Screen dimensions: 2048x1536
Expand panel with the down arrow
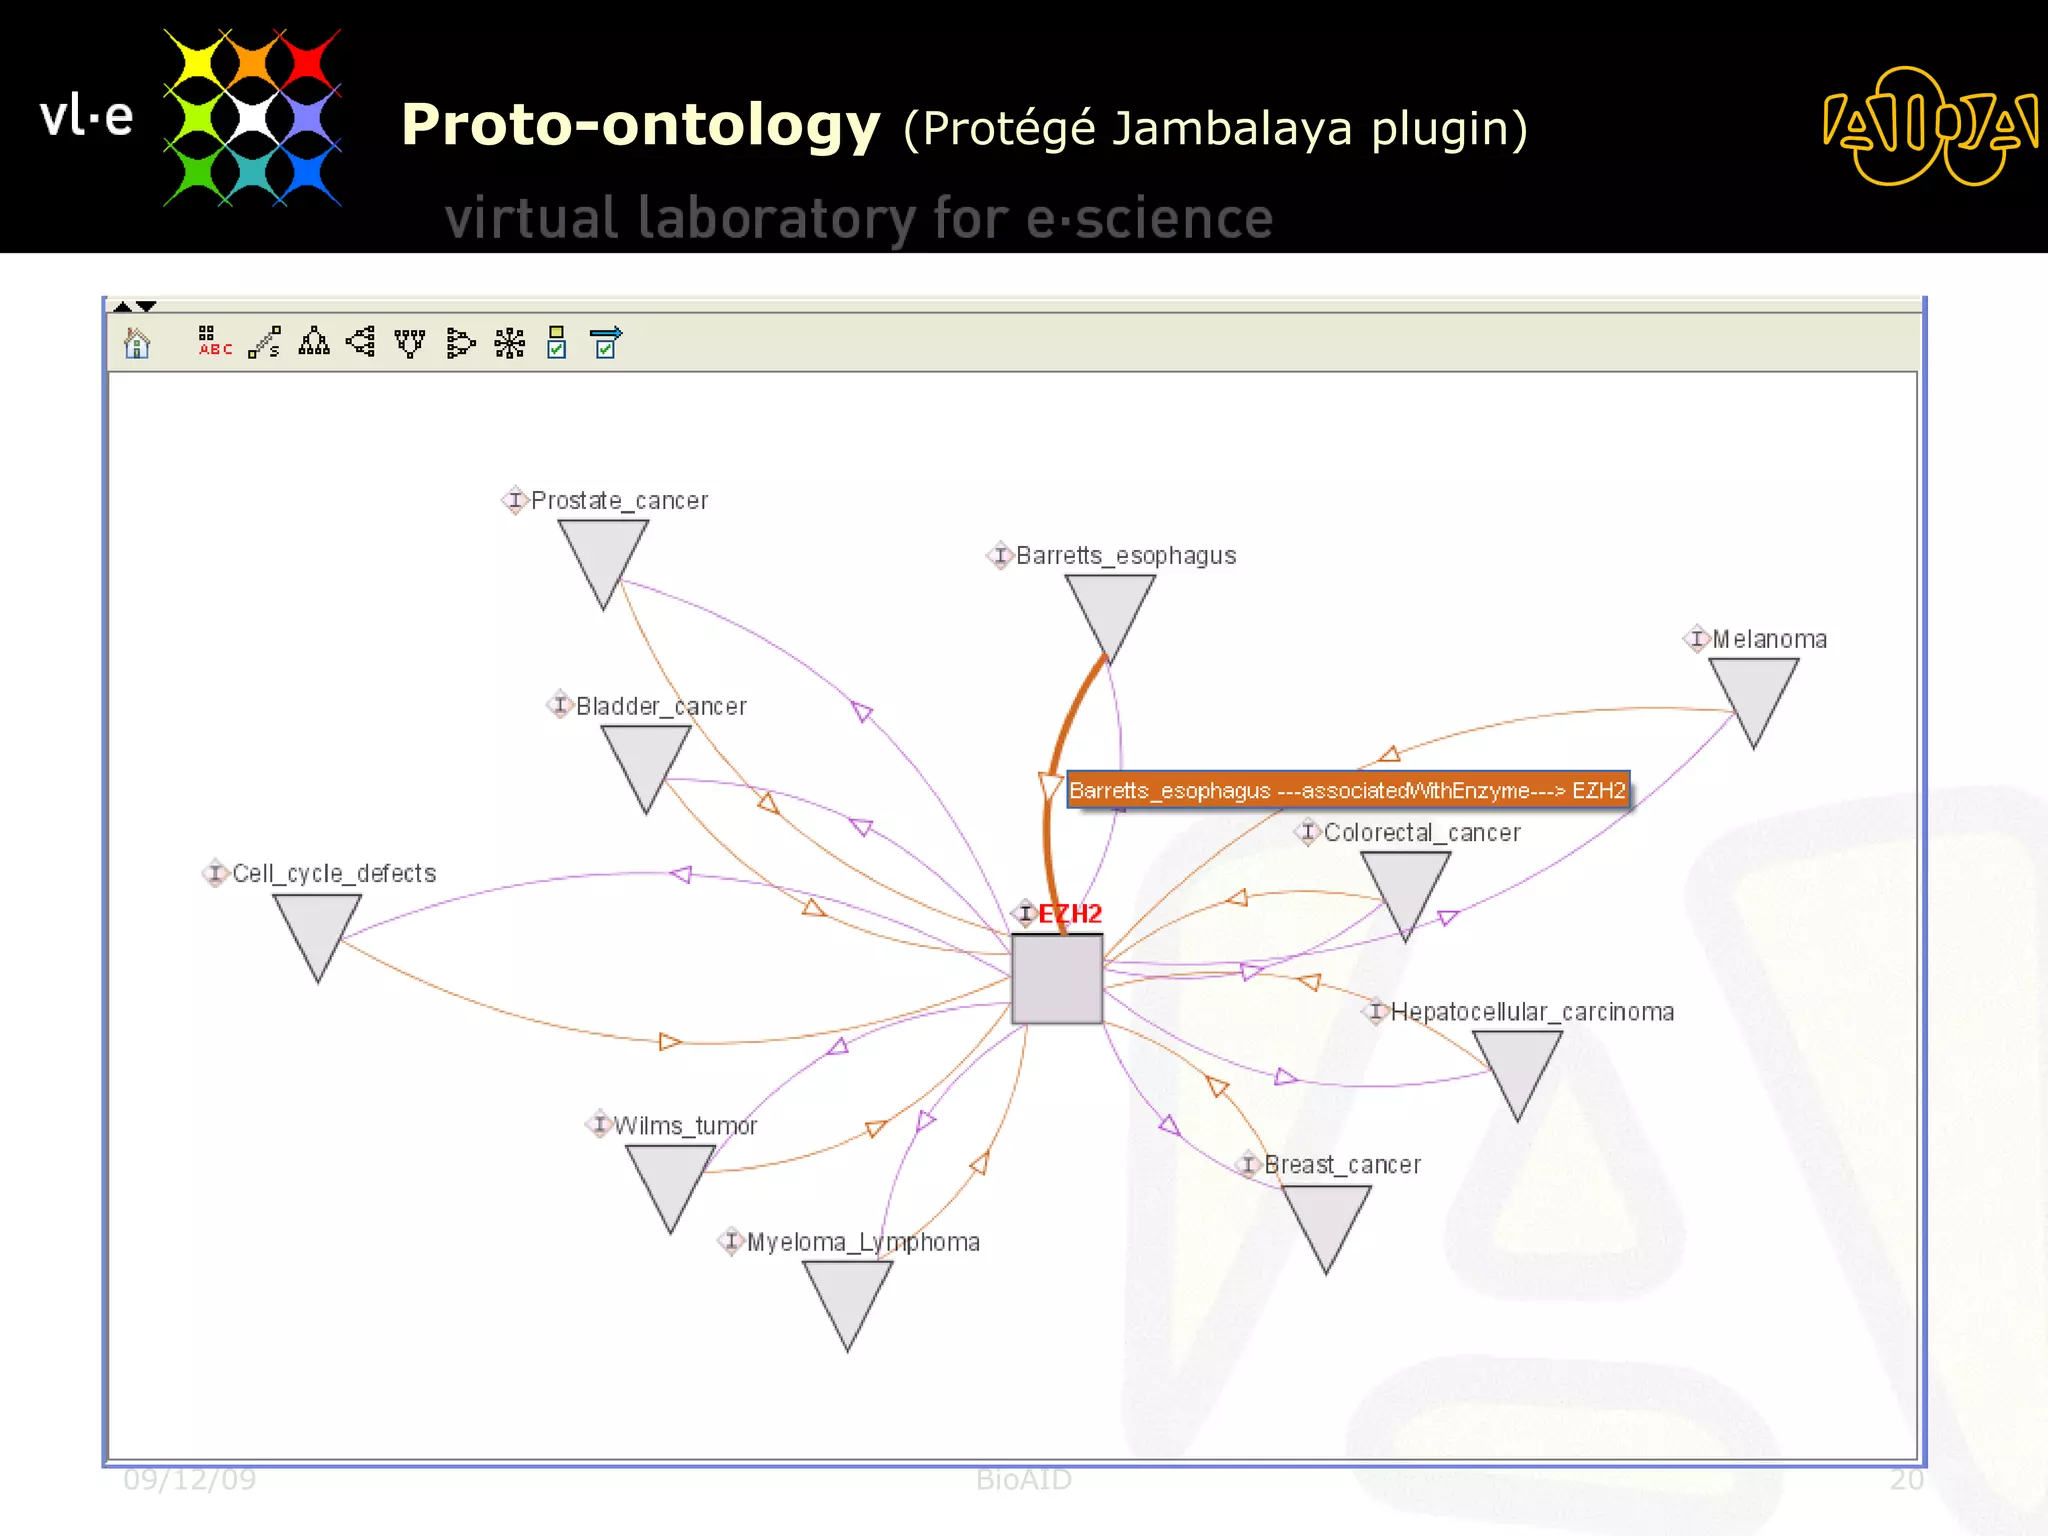point(146,306)
